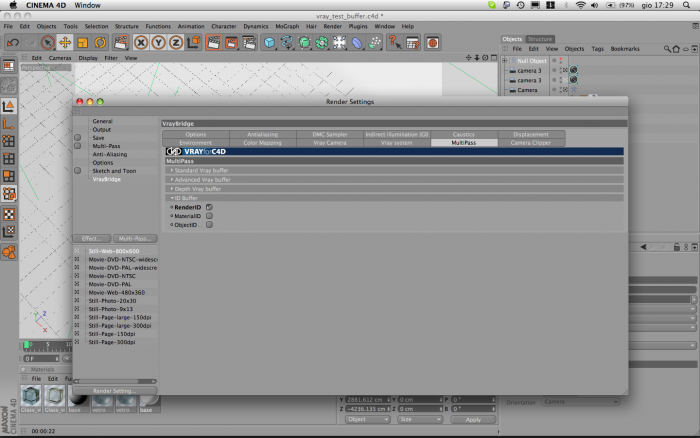Click the Array modeling object icon
Screen dimensions: 700x438
pyautogui.click(x=321, y=42)
